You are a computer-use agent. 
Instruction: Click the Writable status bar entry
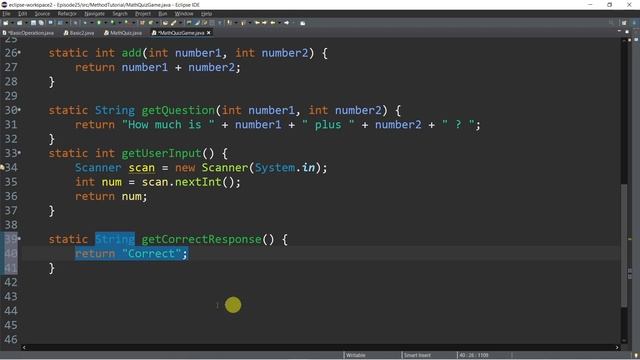(x=356, y=355)
